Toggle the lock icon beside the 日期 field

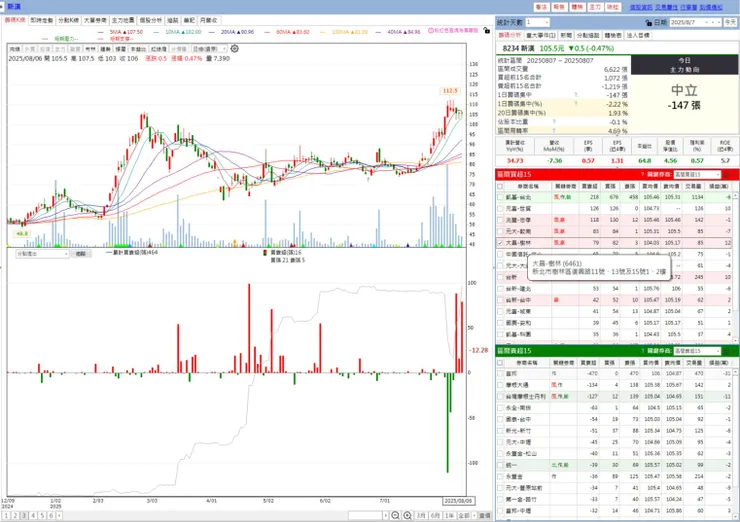coord(648,23)
